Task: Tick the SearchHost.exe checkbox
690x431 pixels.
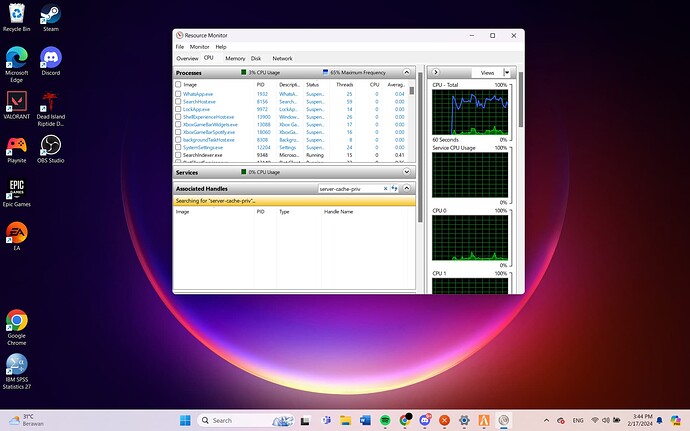Action: 178,102
